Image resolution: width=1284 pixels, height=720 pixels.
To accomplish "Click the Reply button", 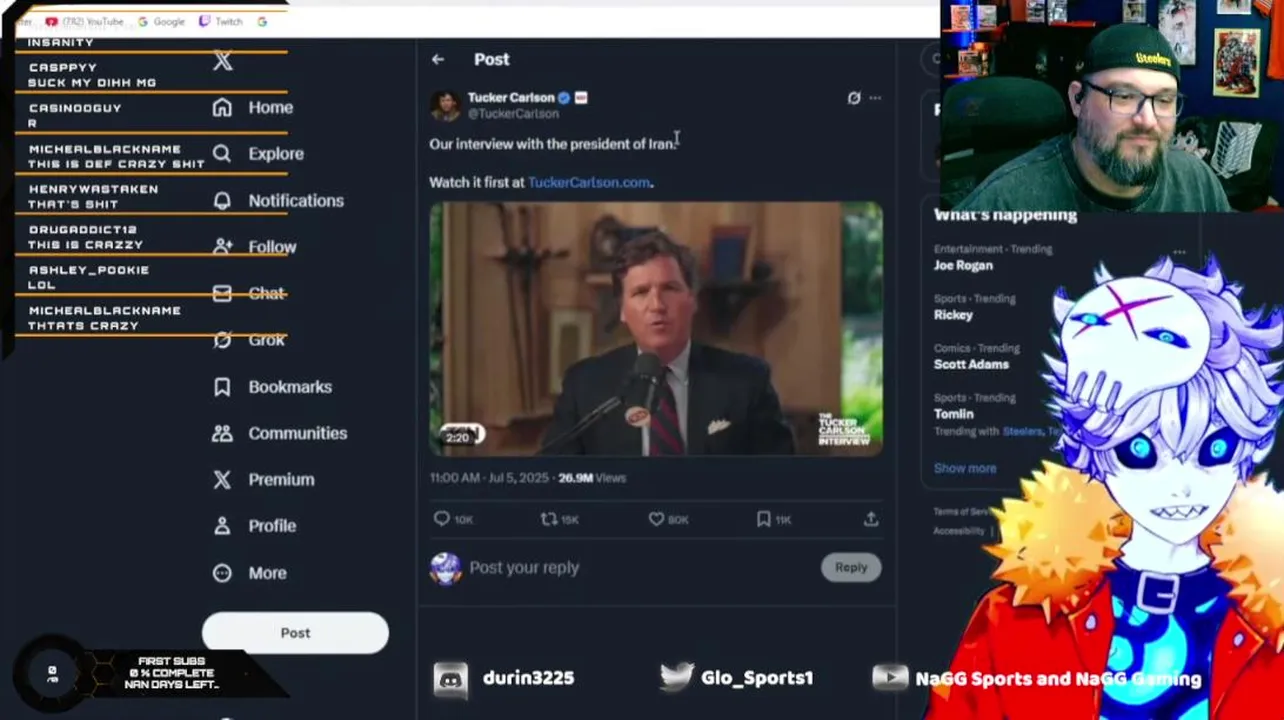I will (x=851, y=567).
